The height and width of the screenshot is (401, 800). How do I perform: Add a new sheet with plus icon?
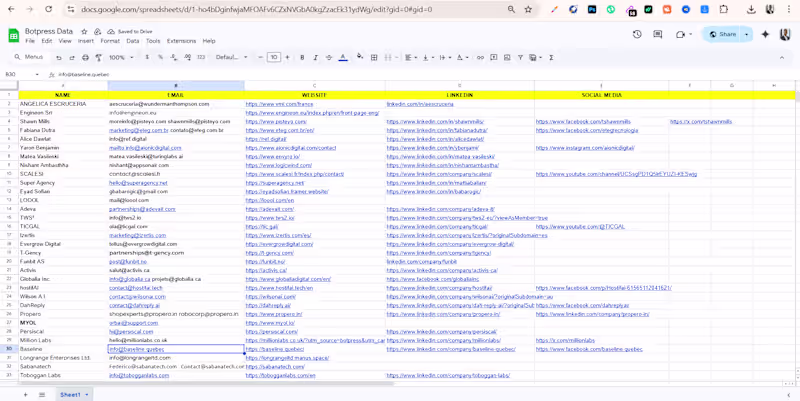click(25, 395)
